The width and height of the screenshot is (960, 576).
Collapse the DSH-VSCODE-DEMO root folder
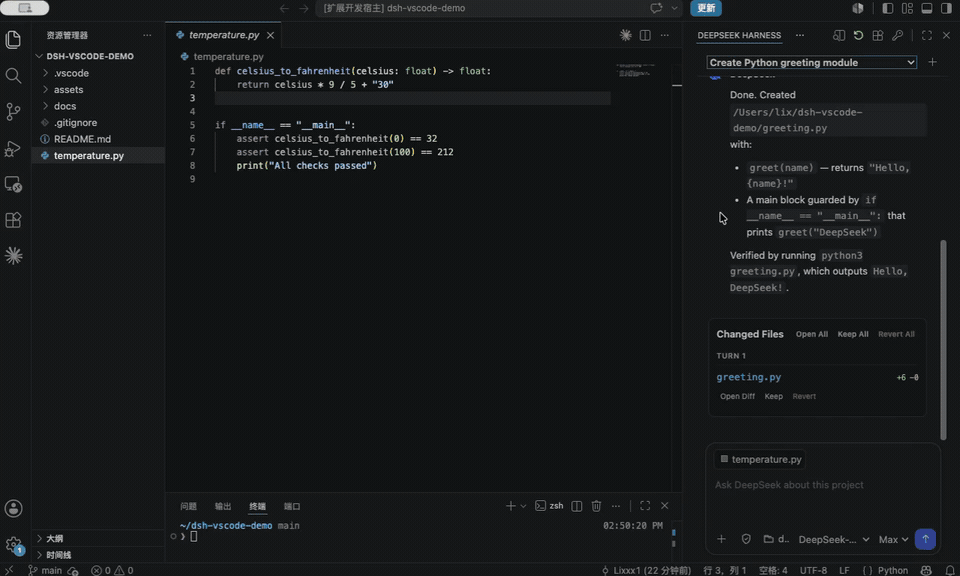pos(90,56)
